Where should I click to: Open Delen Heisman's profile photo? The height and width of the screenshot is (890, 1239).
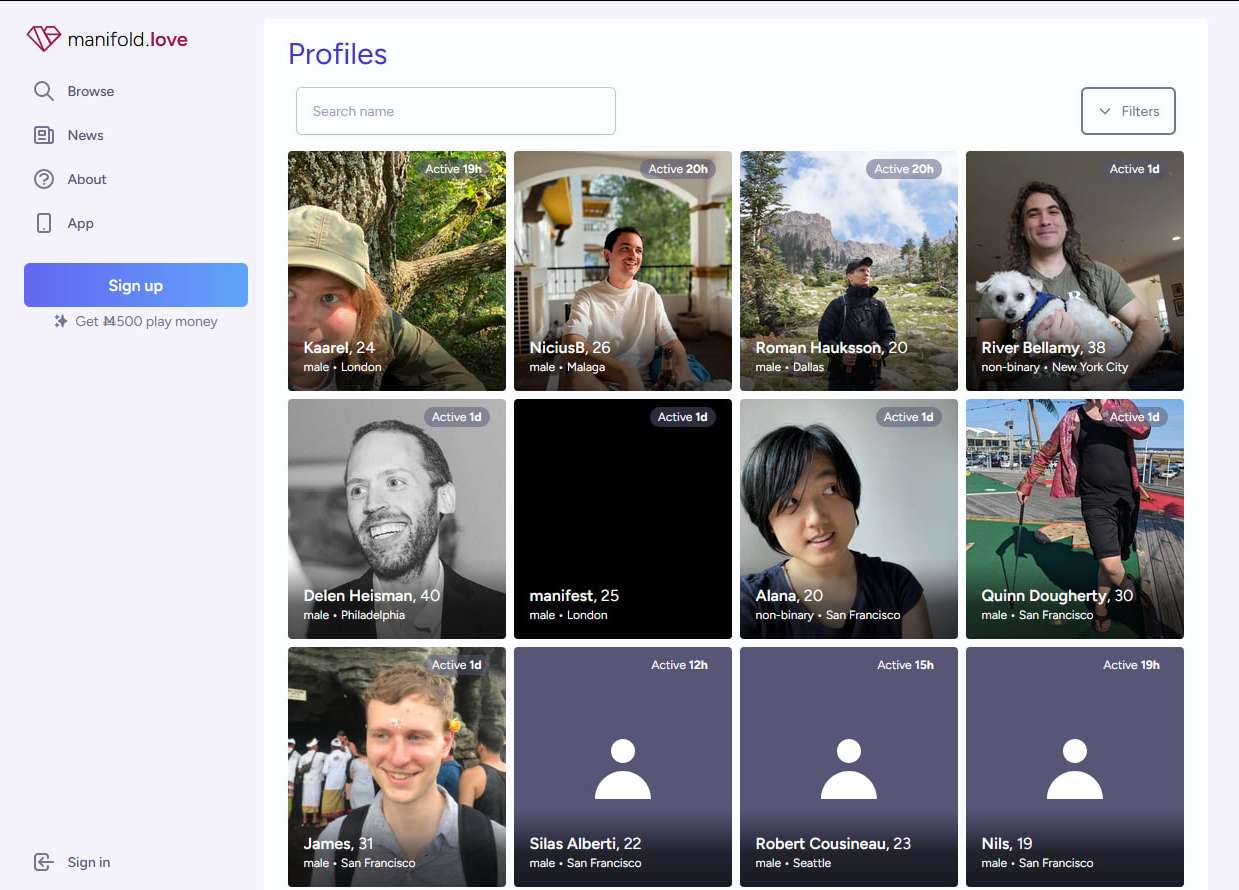point(397,519)
